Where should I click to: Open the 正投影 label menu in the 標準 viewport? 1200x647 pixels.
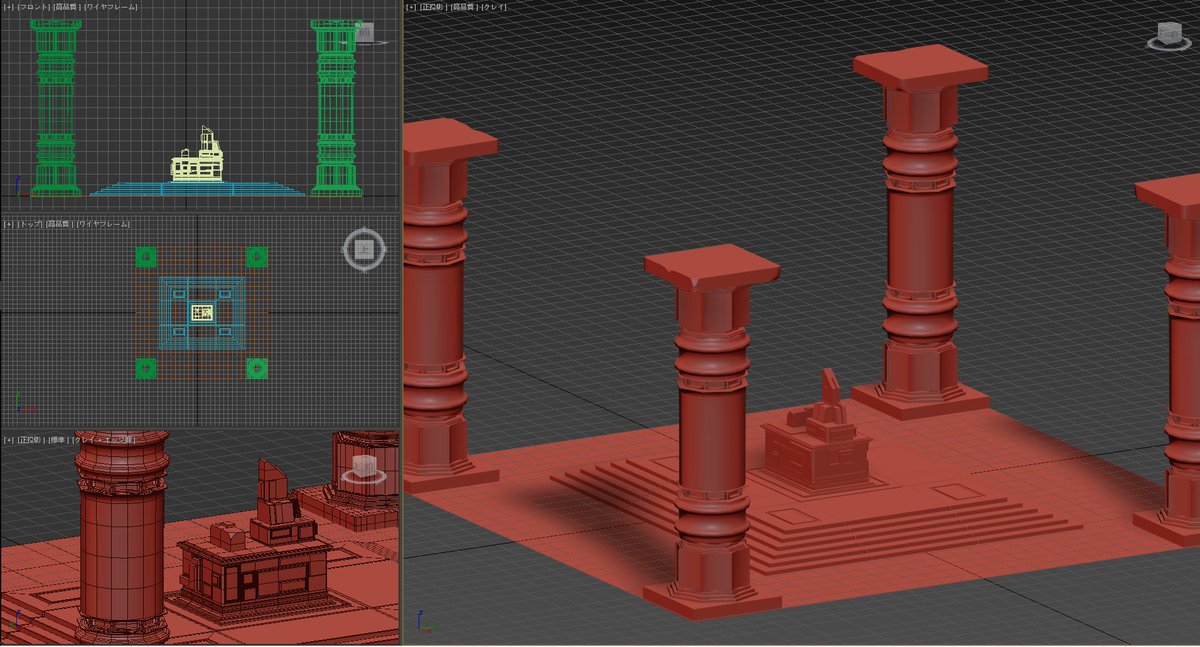point(31,440)
